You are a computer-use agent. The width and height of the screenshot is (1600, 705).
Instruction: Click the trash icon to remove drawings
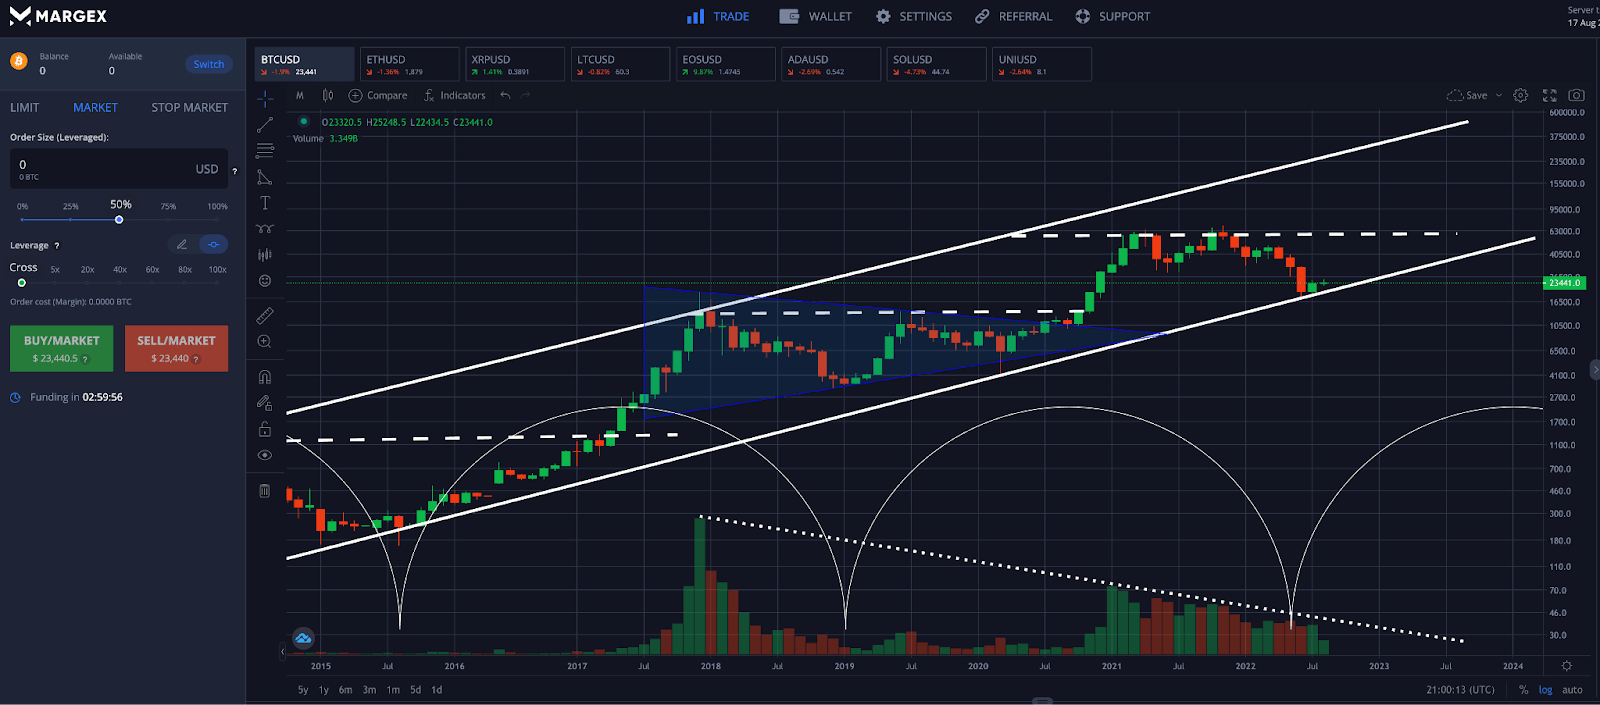[265, 491]
